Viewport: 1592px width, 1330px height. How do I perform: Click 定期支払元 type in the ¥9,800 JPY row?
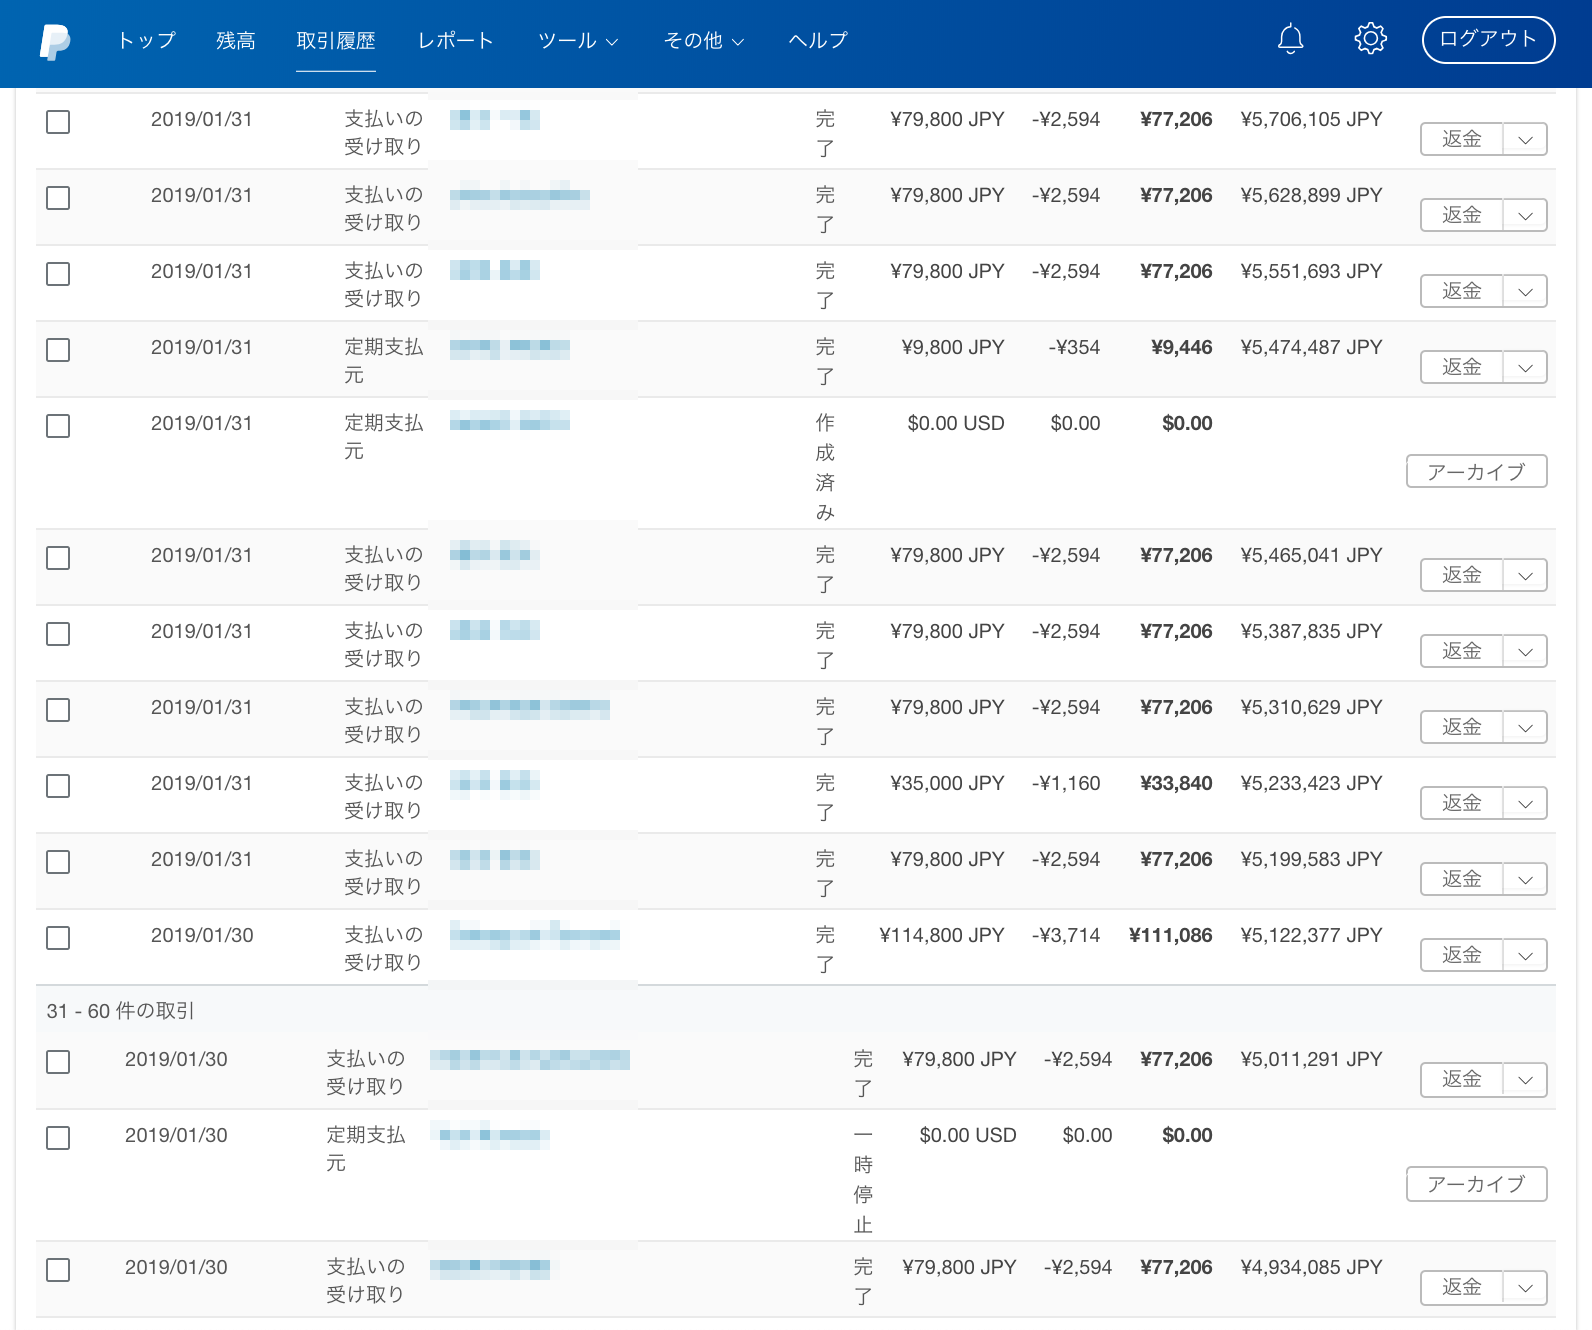pyautogui.click(x=384, y=361)
